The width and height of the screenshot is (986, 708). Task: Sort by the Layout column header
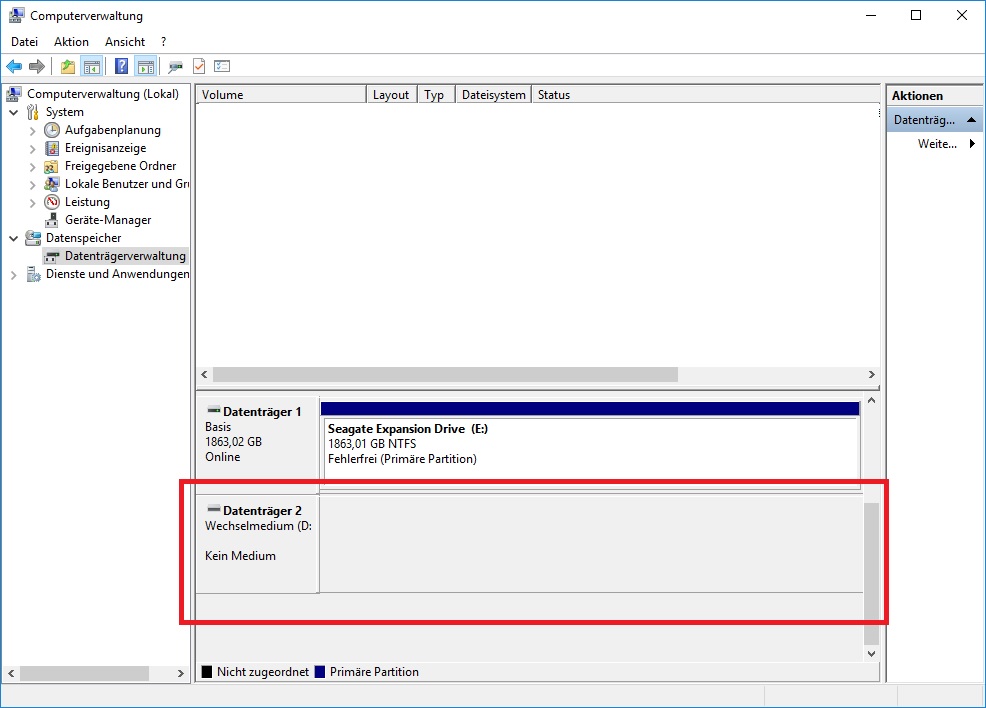pyautogui.click(x=392, y=94)
